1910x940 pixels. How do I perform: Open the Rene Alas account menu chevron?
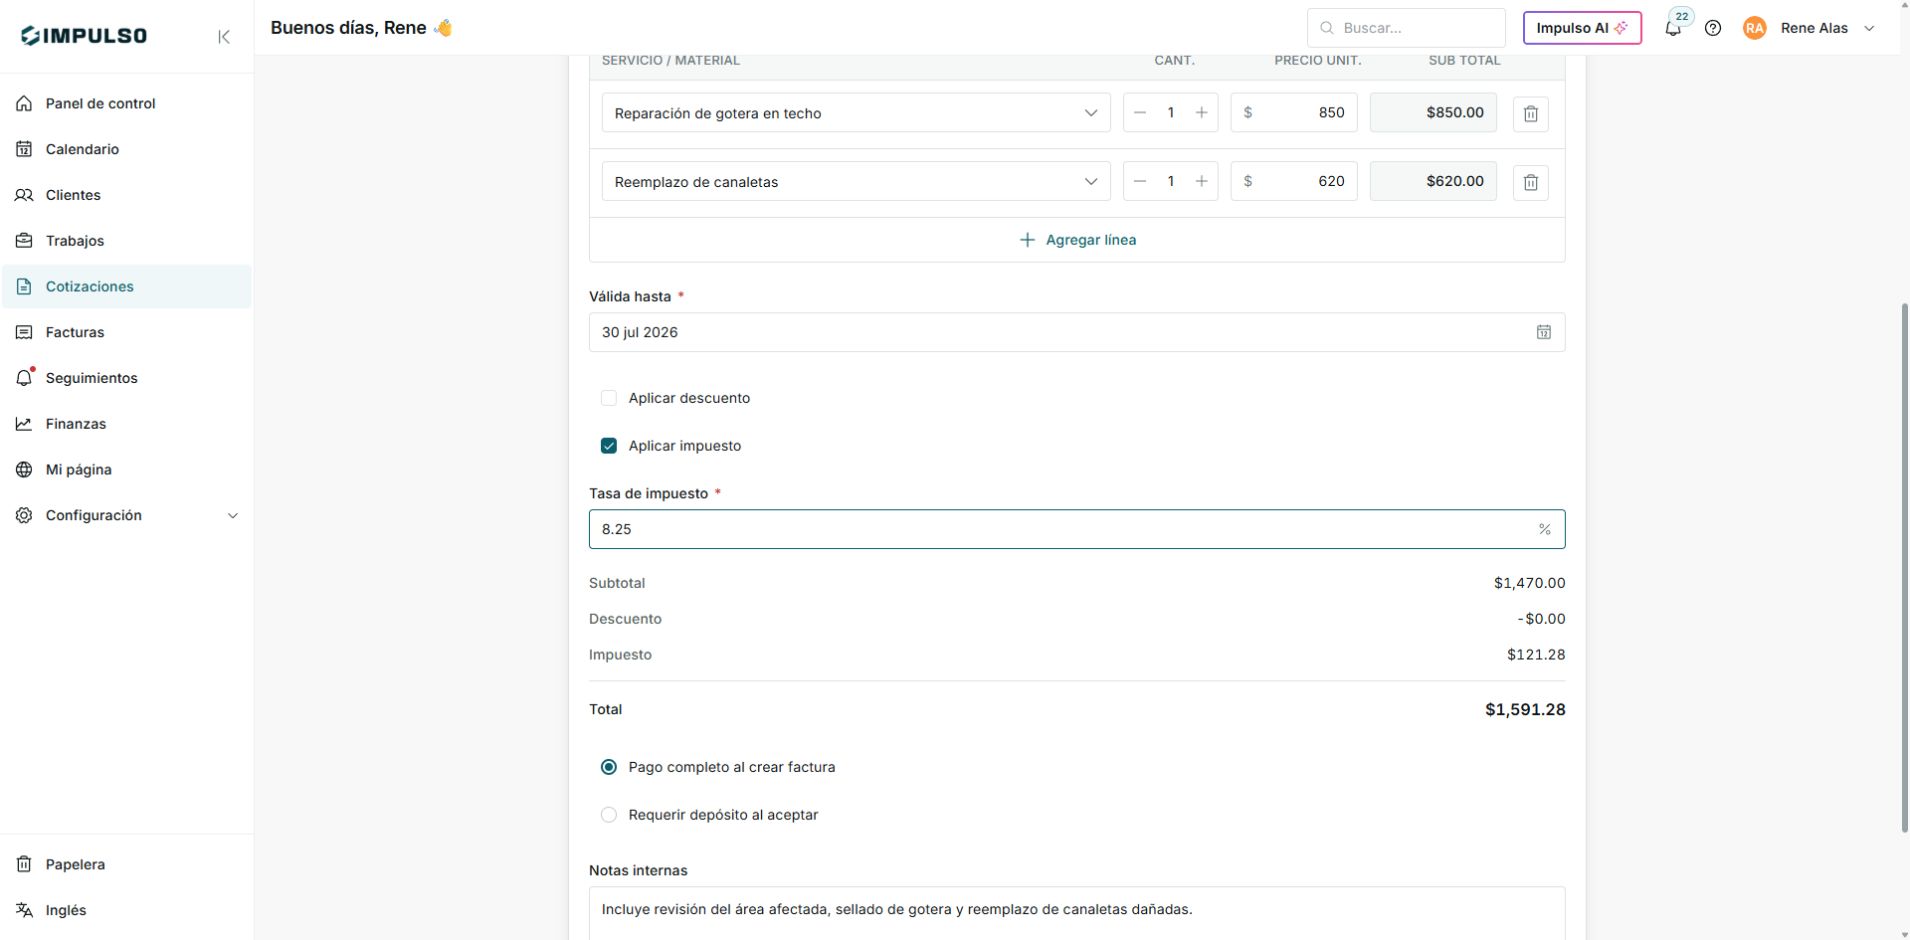pos(1869,28)
